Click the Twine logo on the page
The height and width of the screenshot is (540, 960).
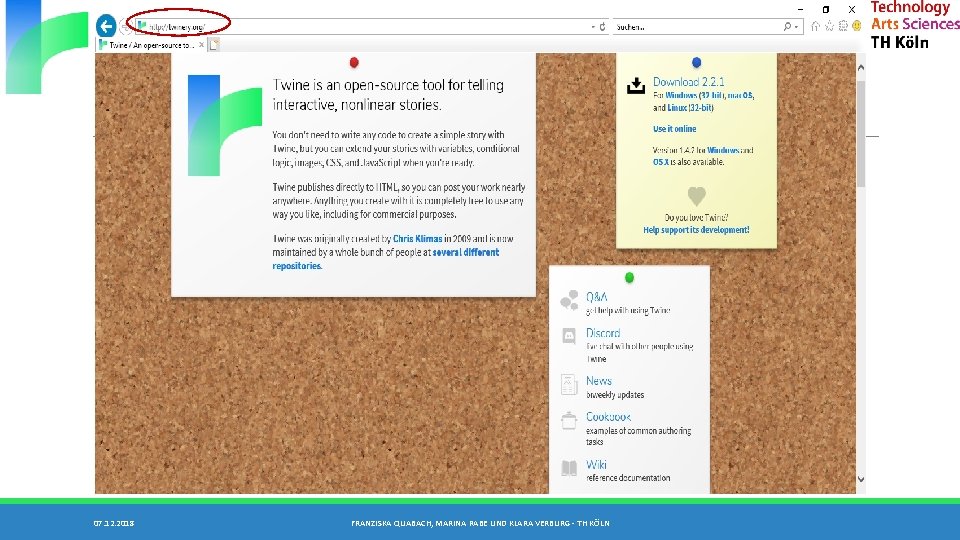coord(225,126)
